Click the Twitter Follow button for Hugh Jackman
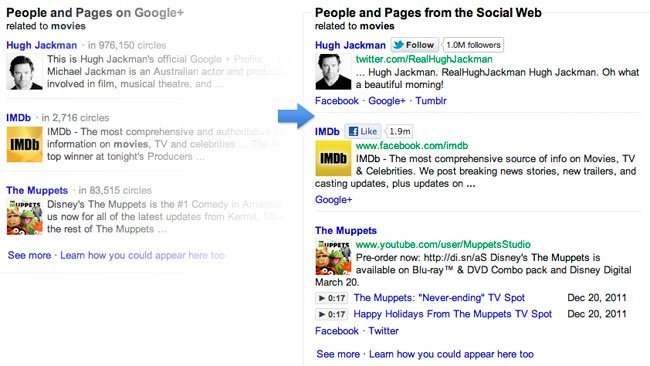650x366 pixels. (414, 45)
